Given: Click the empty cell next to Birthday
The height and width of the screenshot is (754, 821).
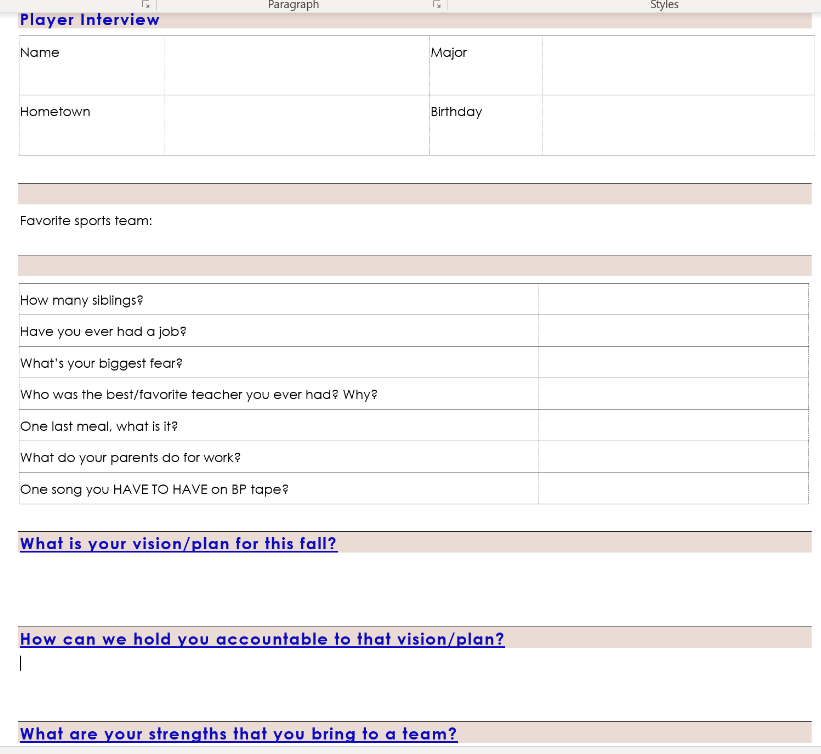Looking at the screenshot, I should click(679, 126).
